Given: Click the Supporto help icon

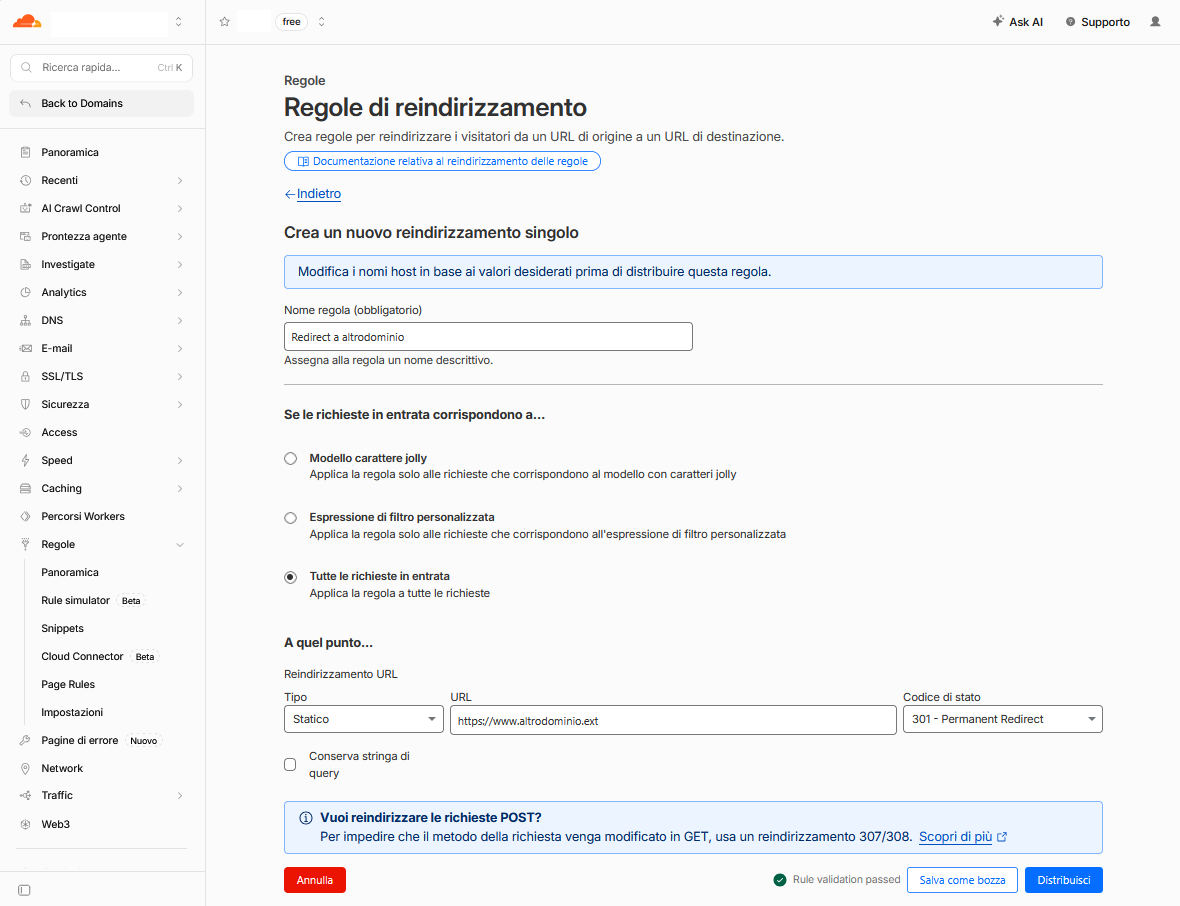Looking at the screenshot, I should click(1070, 22).
